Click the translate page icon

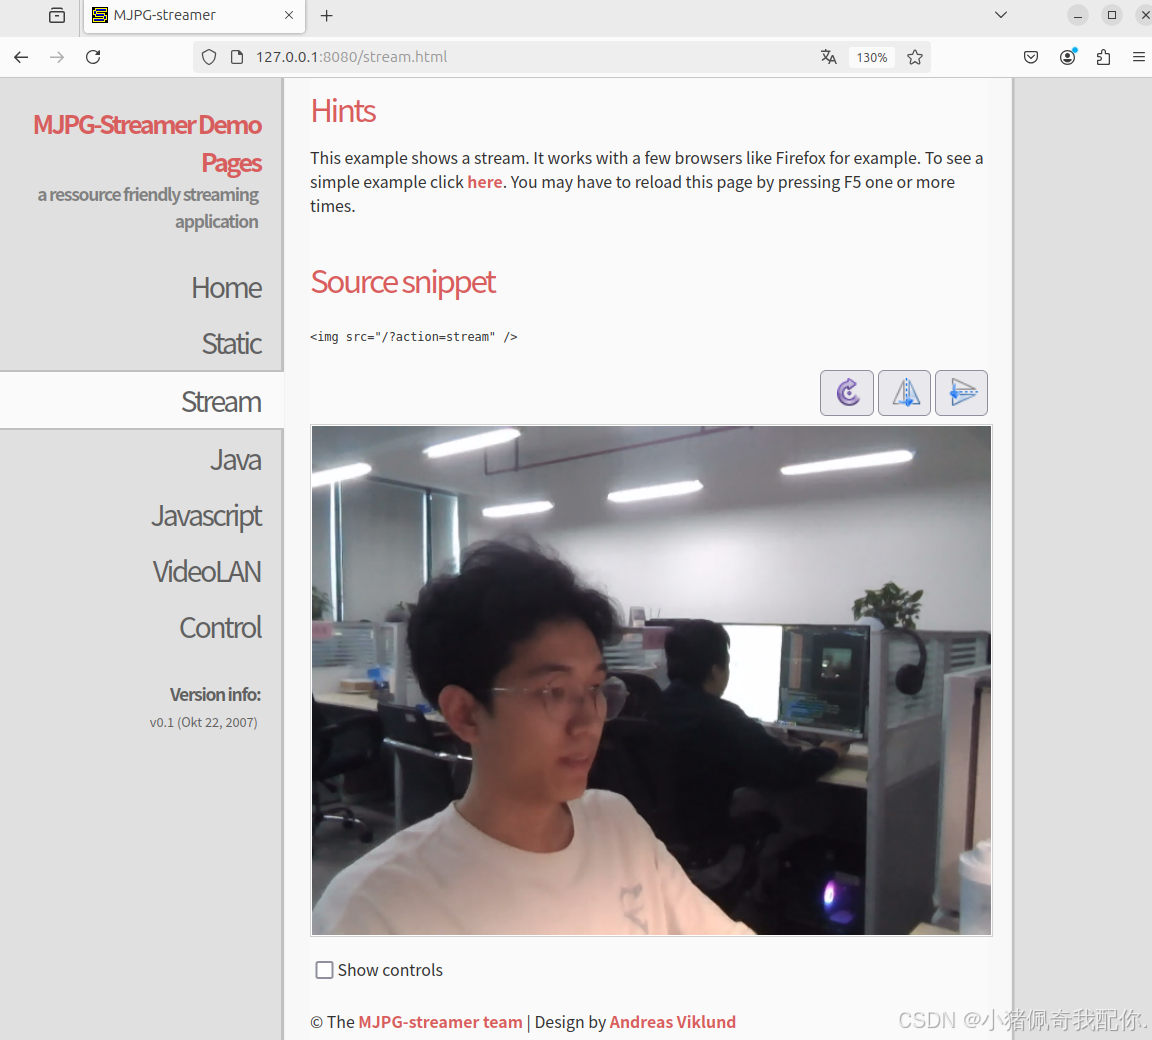click(829, 57)
